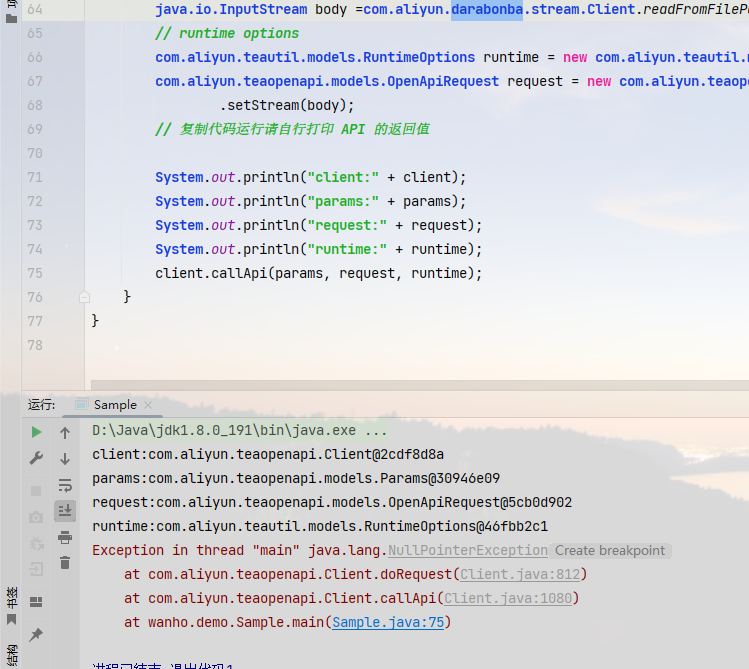Screen dimensions: 749x669
Task: Click the editor horizontal scrollbar
Action: 420,384
